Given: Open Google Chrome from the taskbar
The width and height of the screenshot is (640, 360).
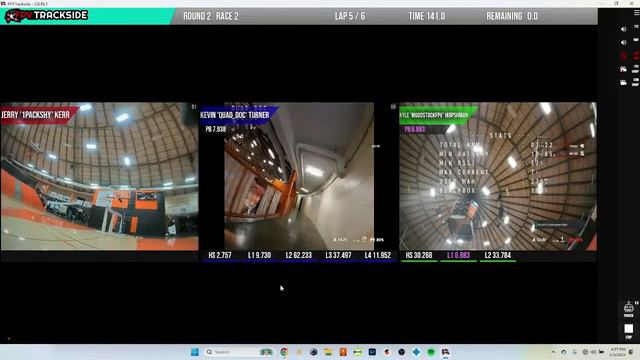Looking at the screenshot, I should [284, 352].
